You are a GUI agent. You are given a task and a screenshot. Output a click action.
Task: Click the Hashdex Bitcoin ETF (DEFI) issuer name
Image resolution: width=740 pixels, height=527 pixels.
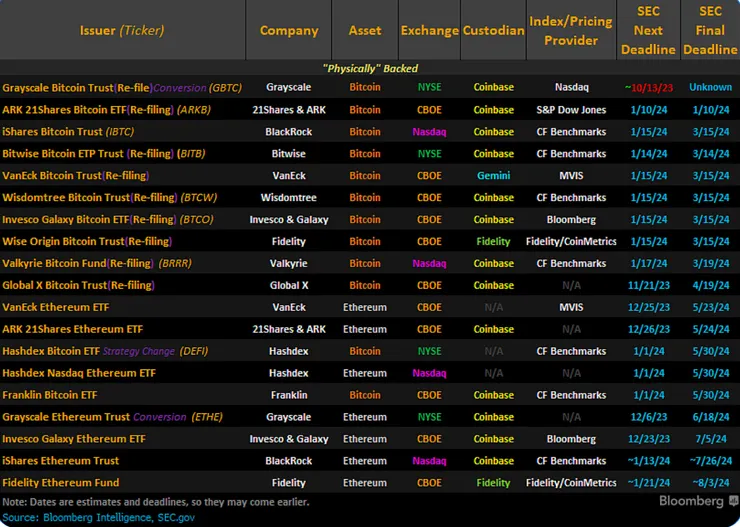(x=103, y=351)
